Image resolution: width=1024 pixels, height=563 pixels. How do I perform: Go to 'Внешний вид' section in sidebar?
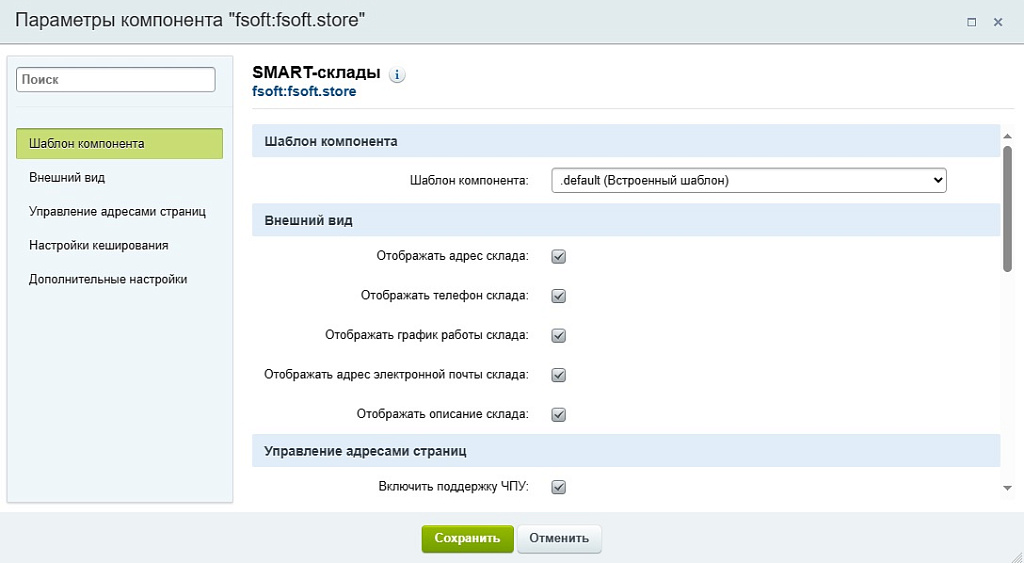tap(67, 177)
